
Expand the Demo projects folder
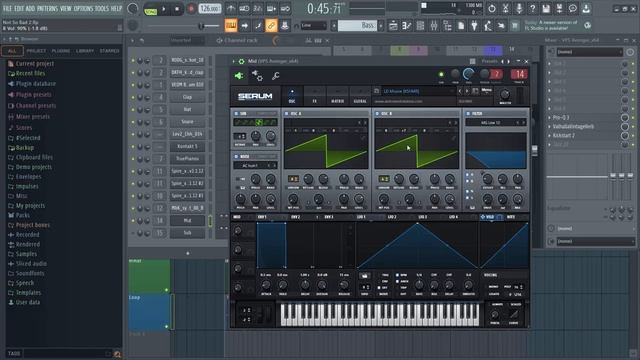pyautogui.click(x=33, y=167)
